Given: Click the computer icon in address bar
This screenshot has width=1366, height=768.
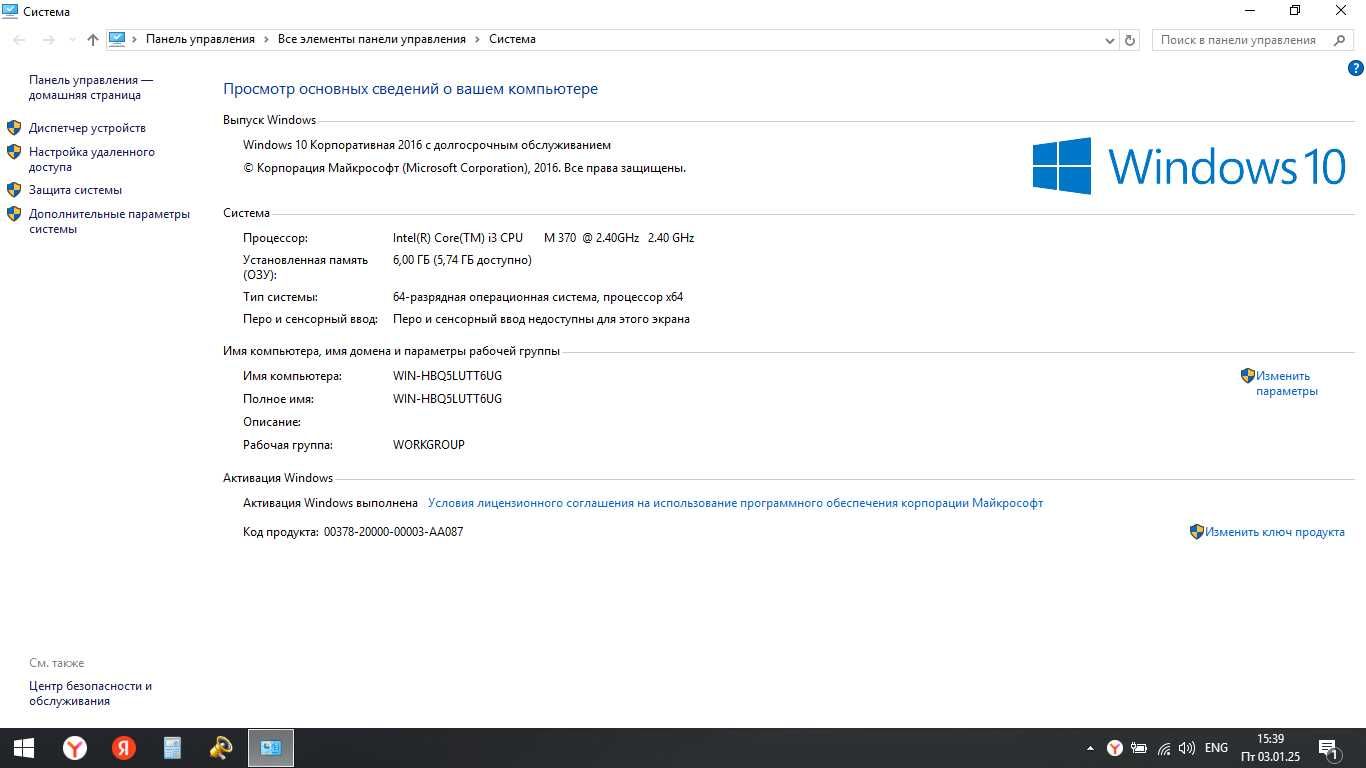Looking at the screenshot, I should [x=117, y=39].
